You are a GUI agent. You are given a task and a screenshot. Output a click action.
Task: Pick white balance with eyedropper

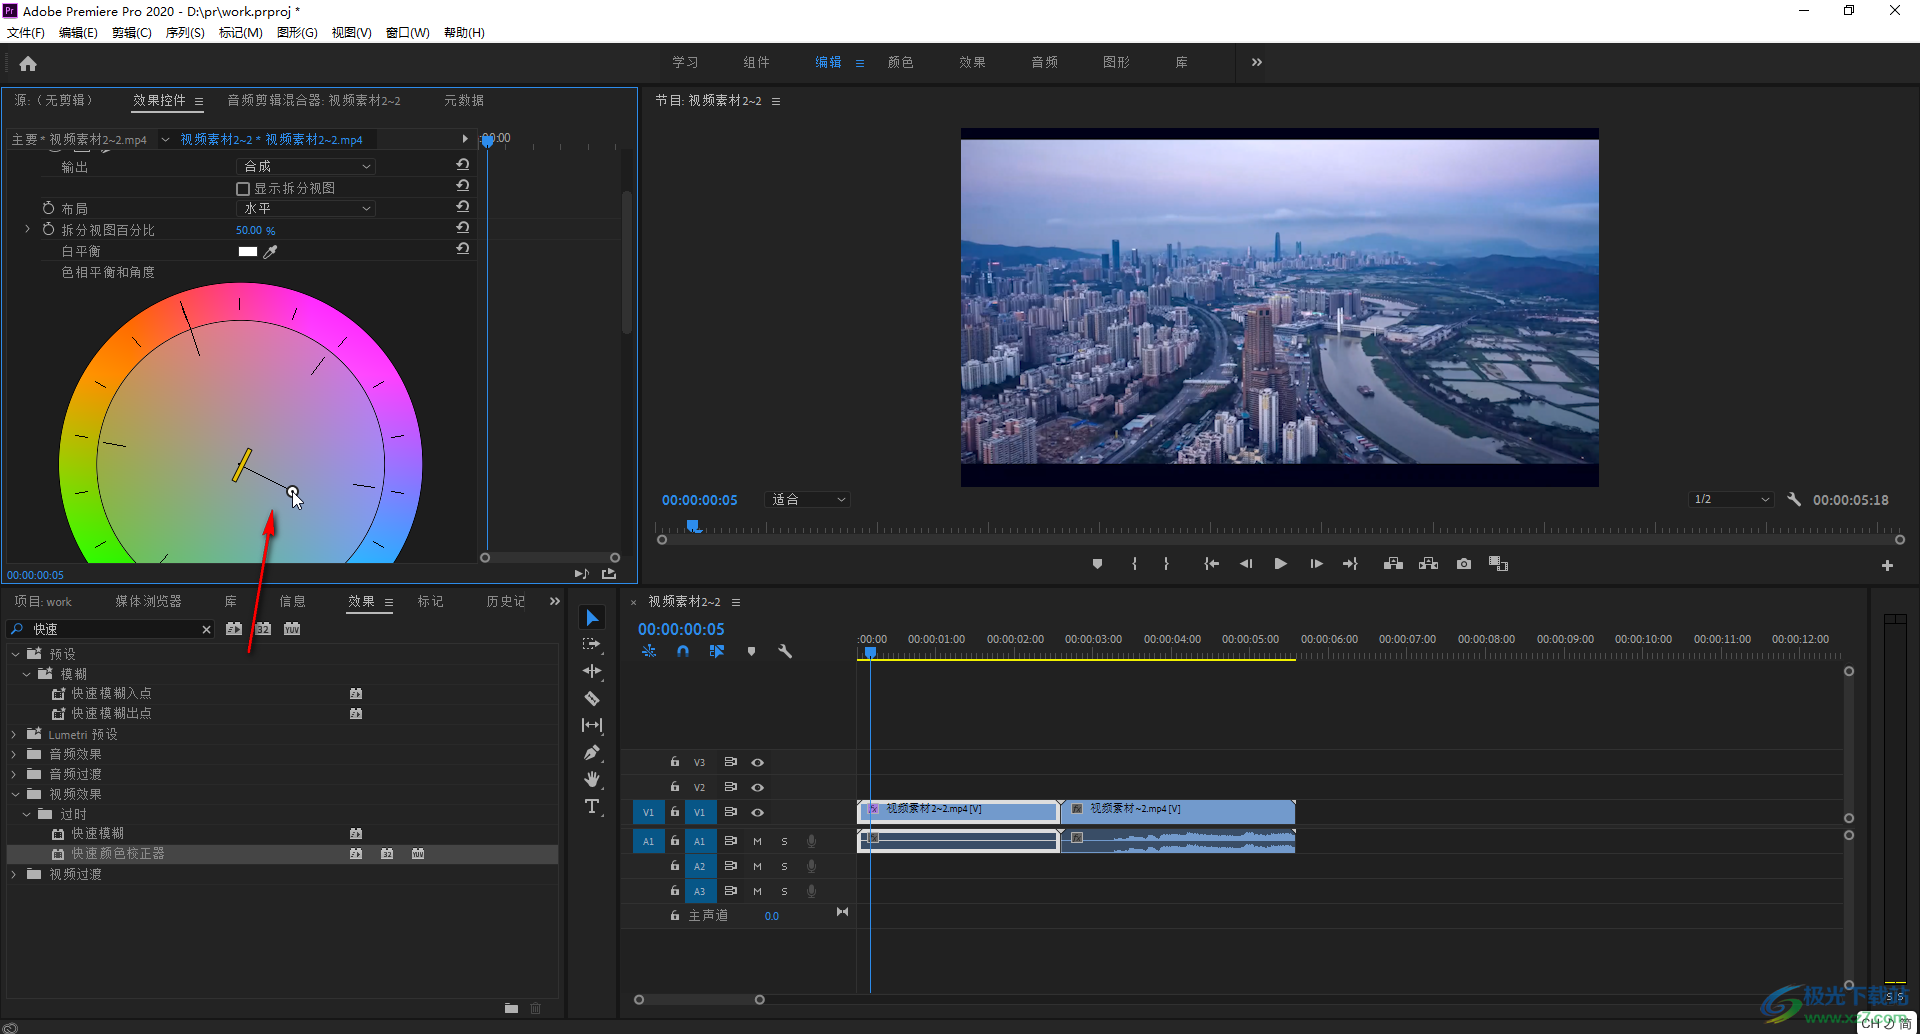270,252
